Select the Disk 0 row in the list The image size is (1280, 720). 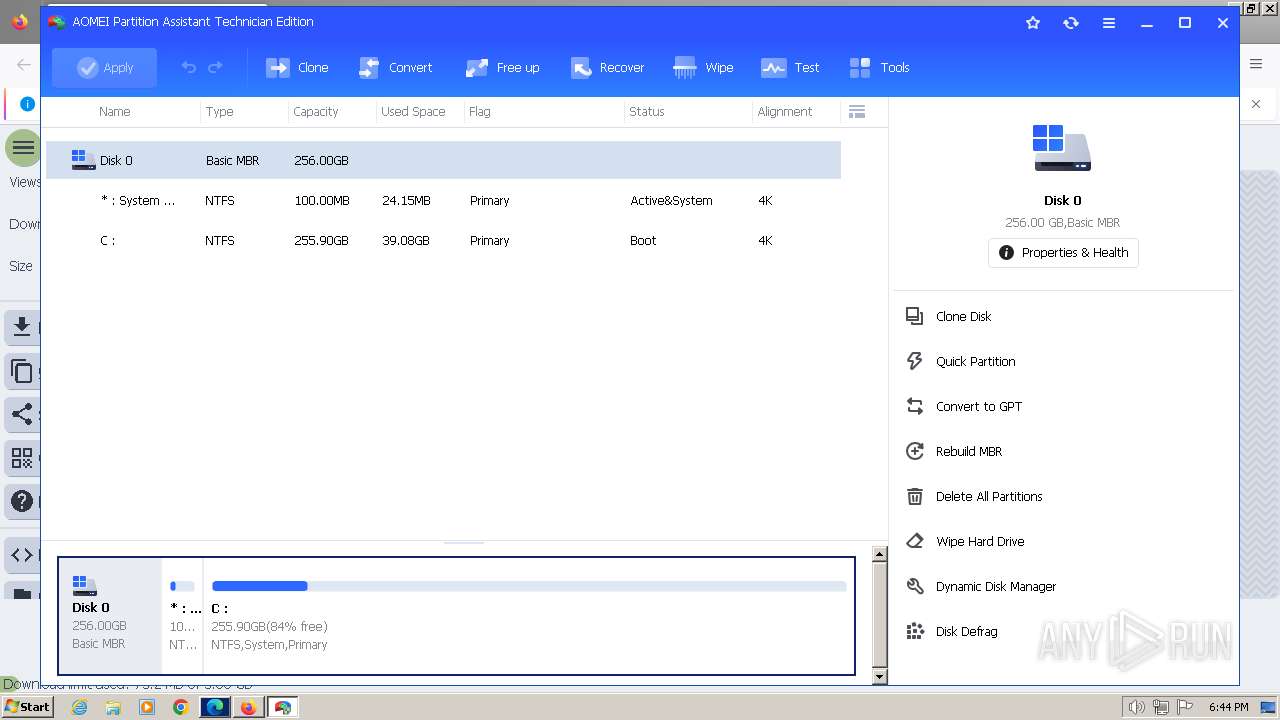pos(443,160)
